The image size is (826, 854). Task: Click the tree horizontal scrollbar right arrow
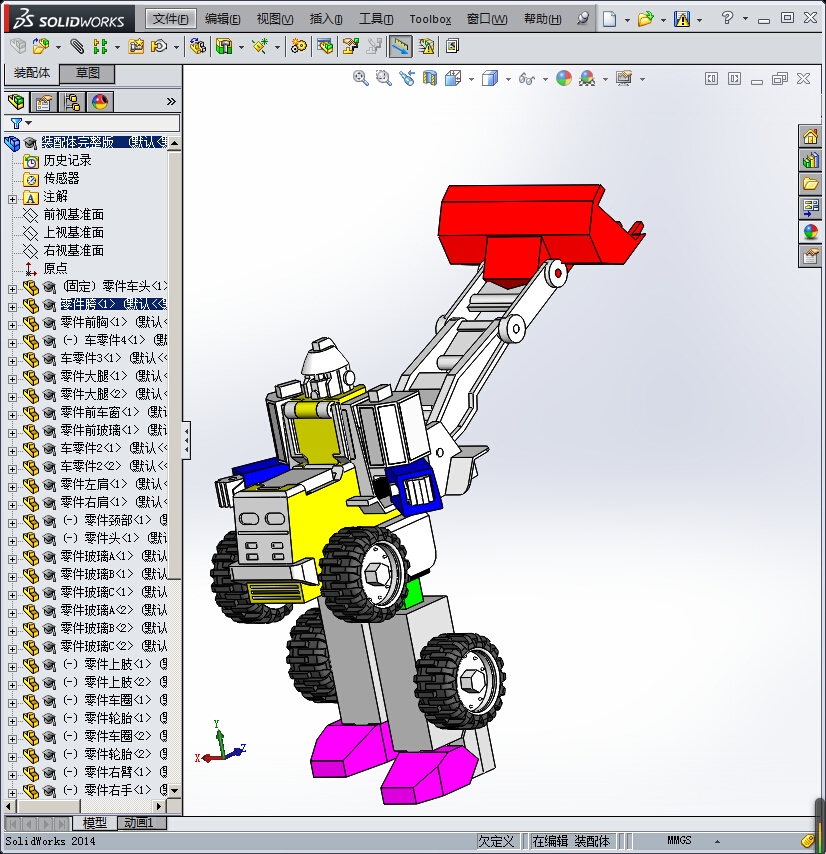(158, 806)
